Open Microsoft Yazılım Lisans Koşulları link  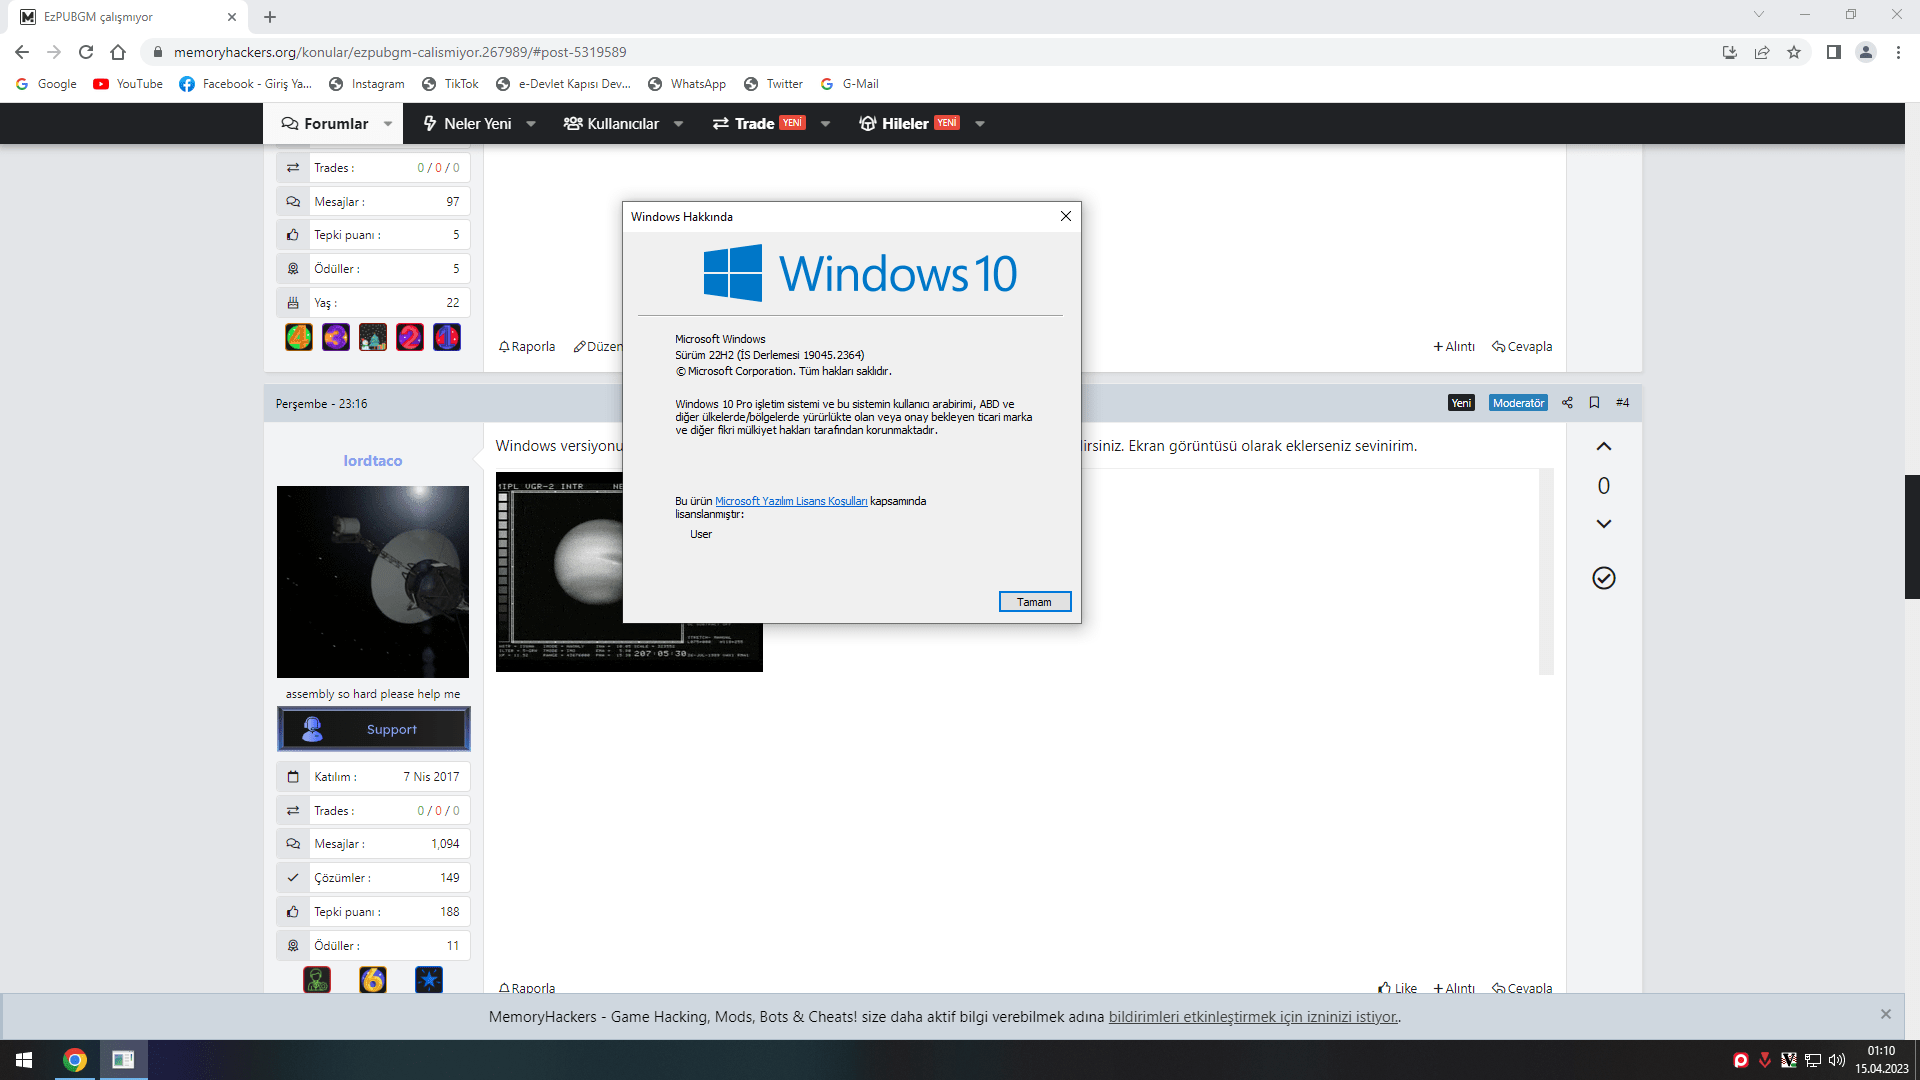[x=791, y=501]
